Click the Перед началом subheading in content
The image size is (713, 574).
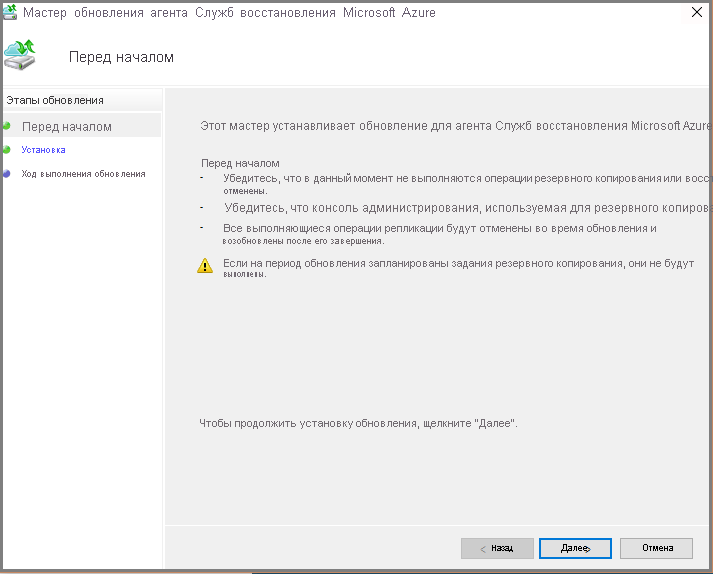[240, 163]
